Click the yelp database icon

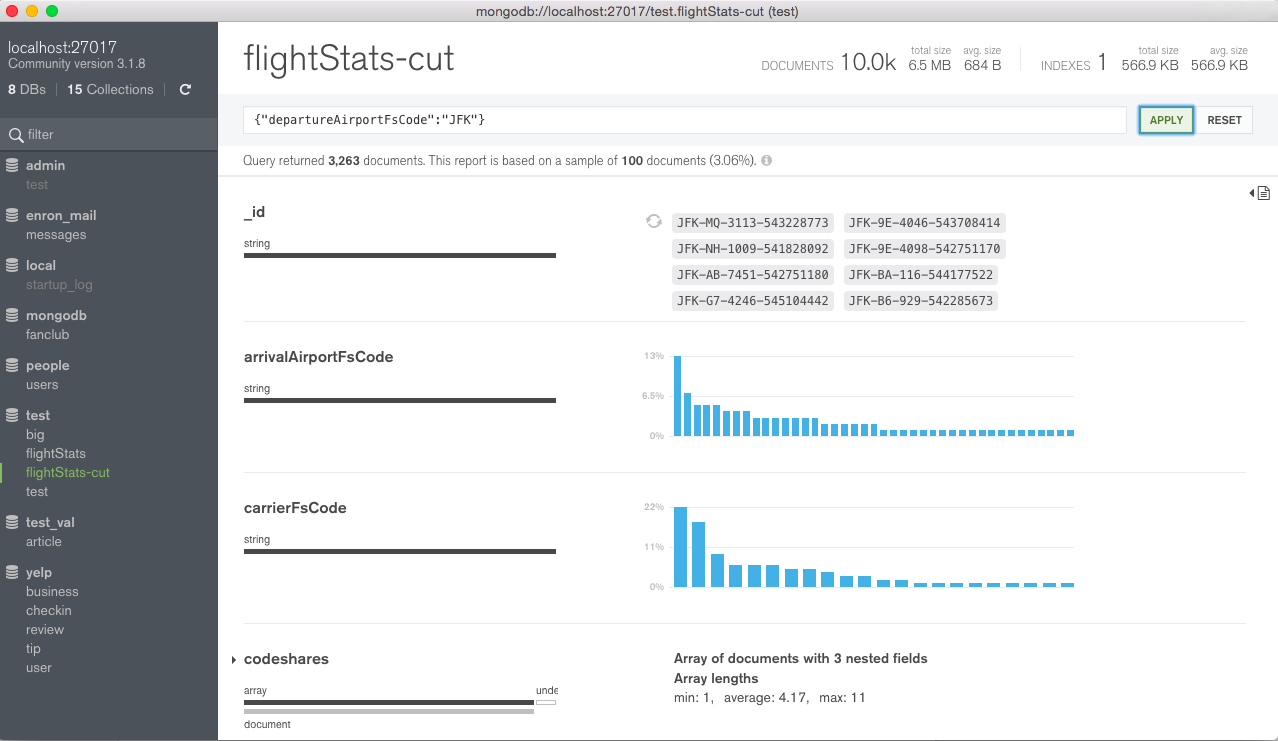click(13, 573)
